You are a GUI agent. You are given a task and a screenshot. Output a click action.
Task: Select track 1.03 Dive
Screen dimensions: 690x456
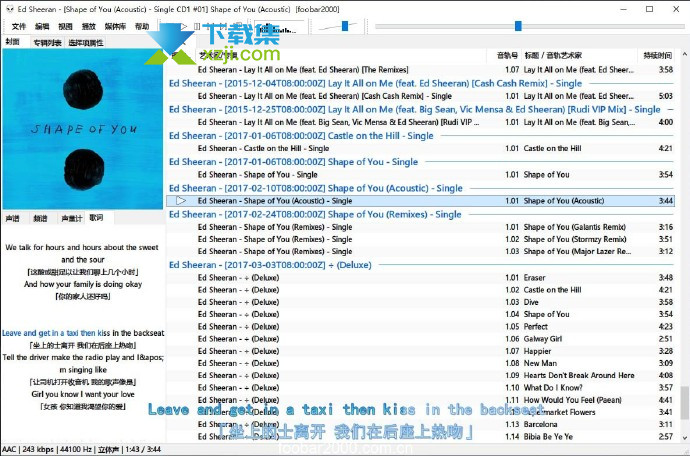point(420,302)
